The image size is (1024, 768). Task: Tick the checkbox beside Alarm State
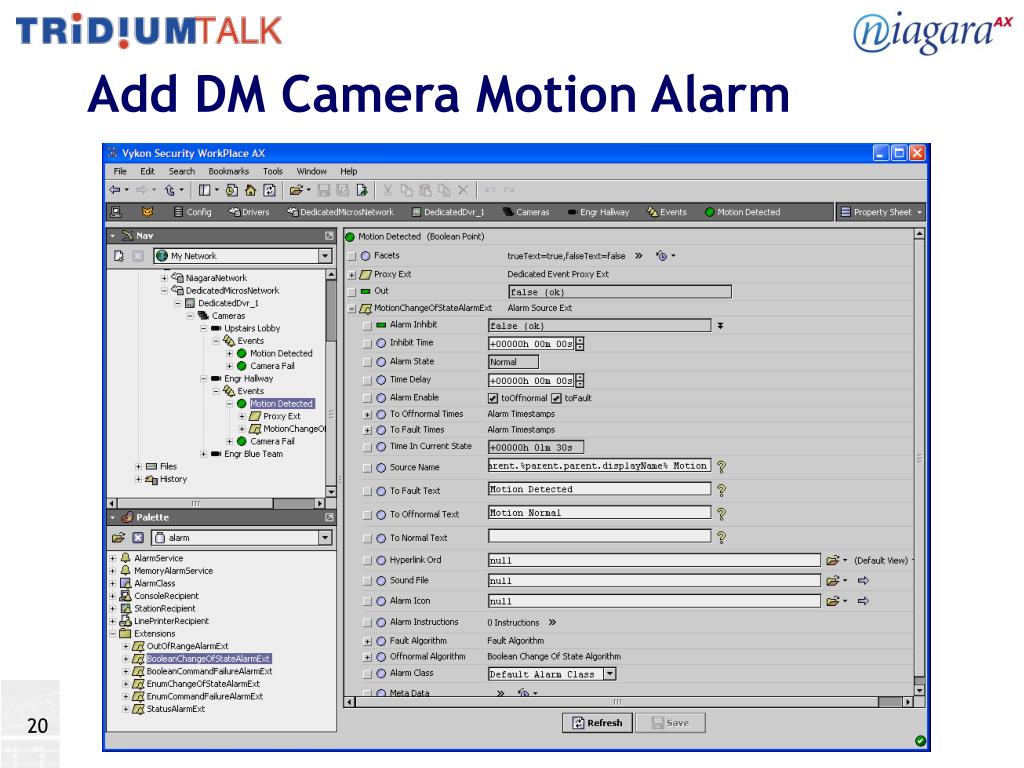pyautogui.click(x=367, y=362)
